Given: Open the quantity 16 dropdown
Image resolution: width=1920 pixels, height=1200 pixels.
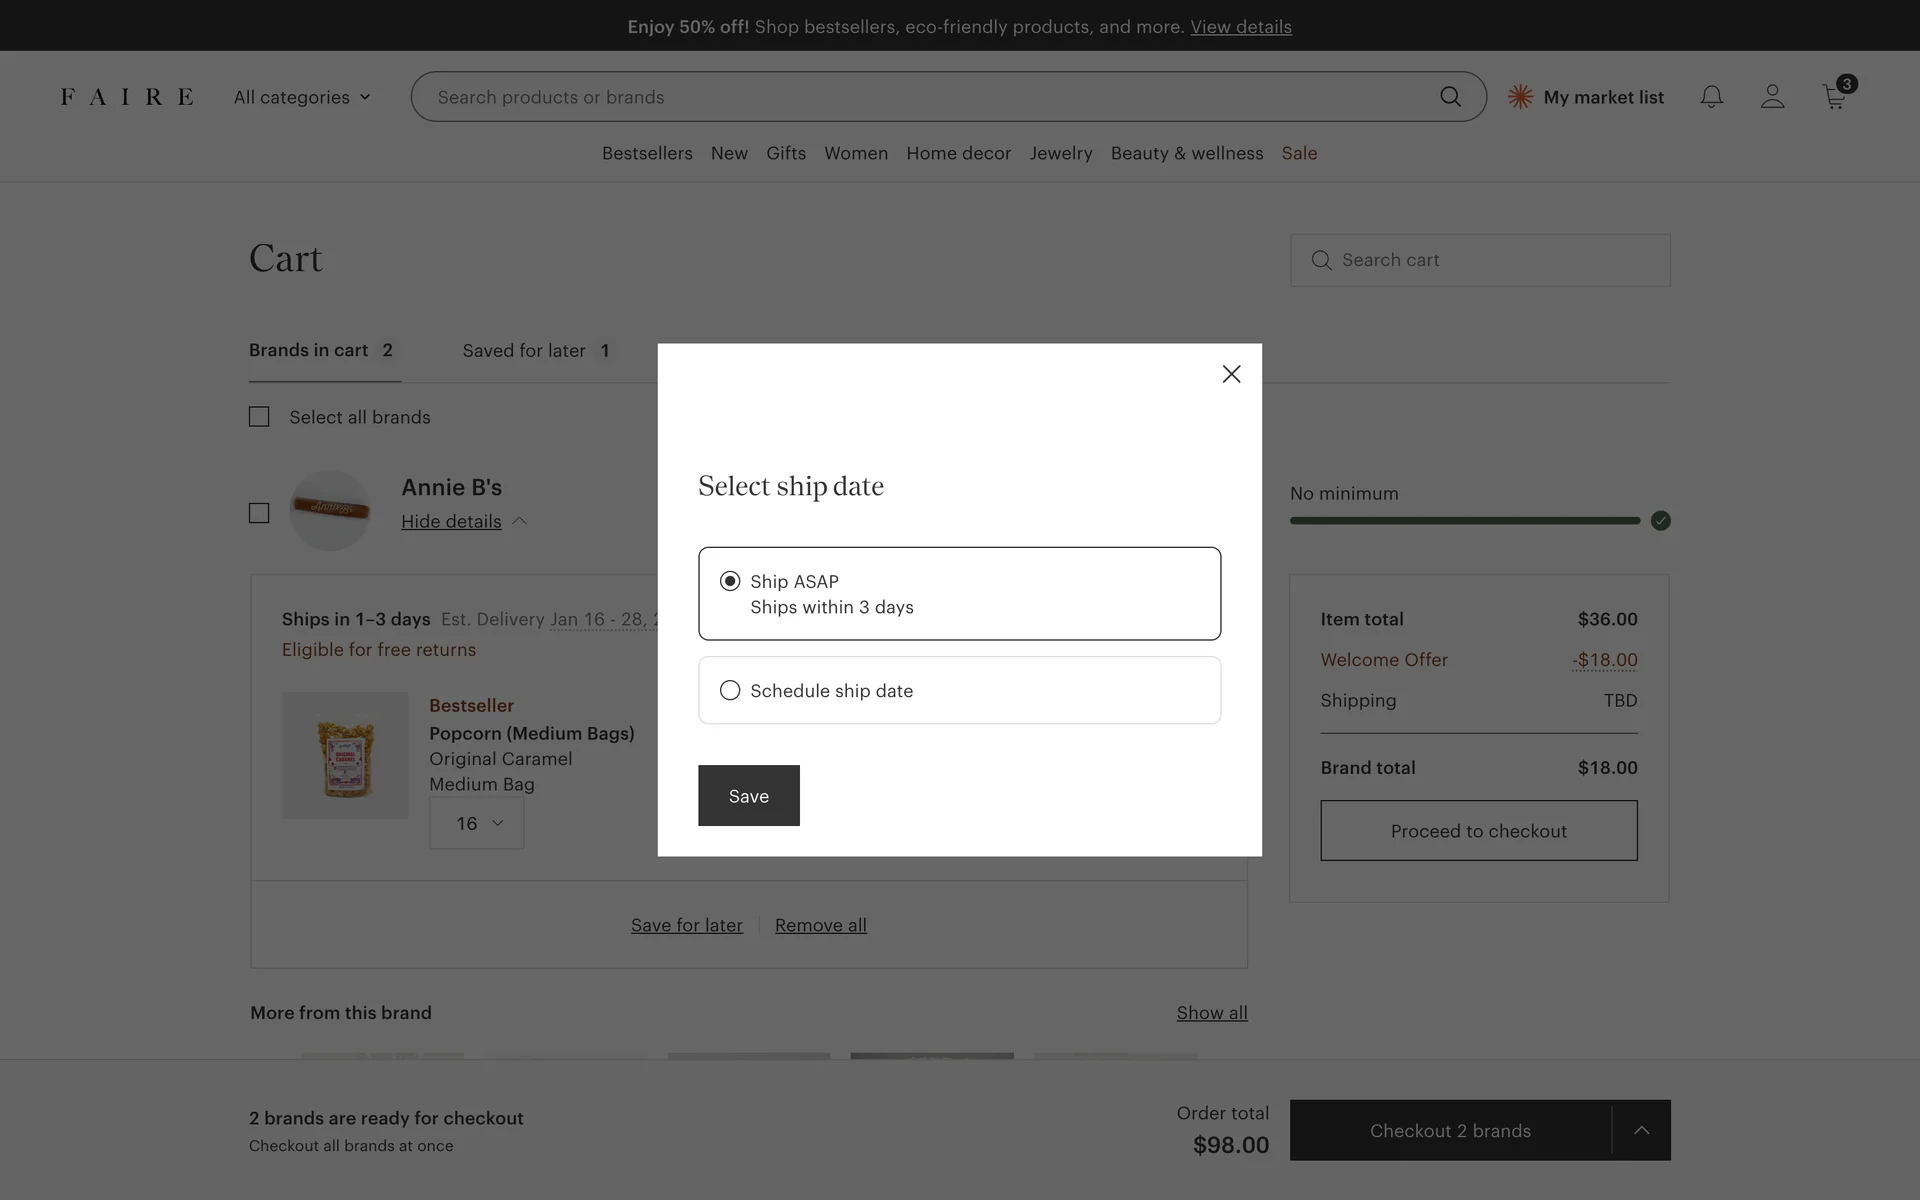Looking at the screenshot, I should (477, 823).
